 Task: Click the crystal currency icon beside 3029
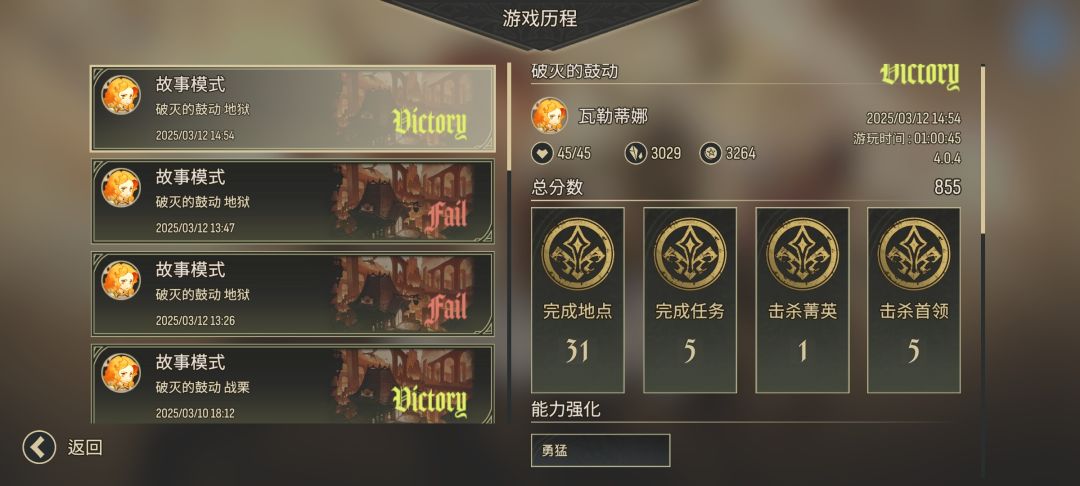tap(636, 153)
